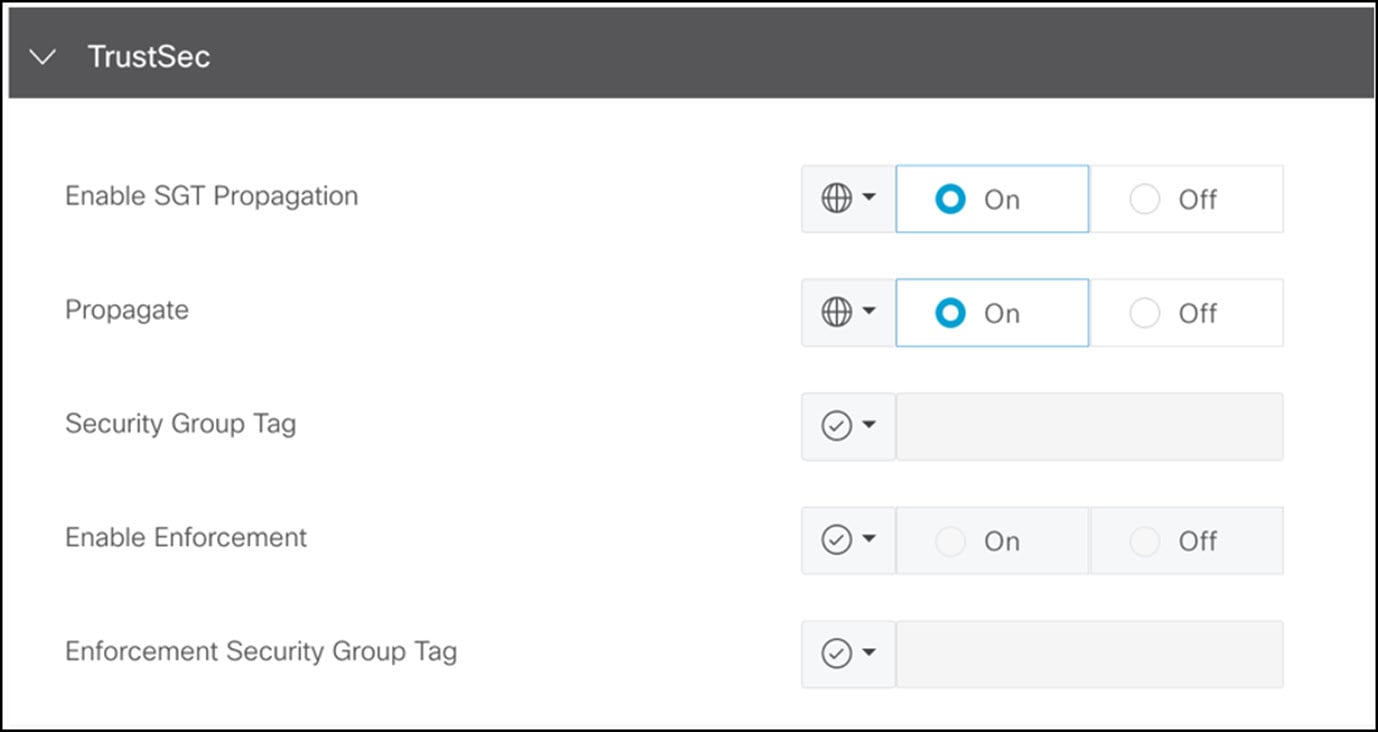Click the Enable Enforcement label
The height and width of the screenshot is (732, 1378).
[186, 538]
